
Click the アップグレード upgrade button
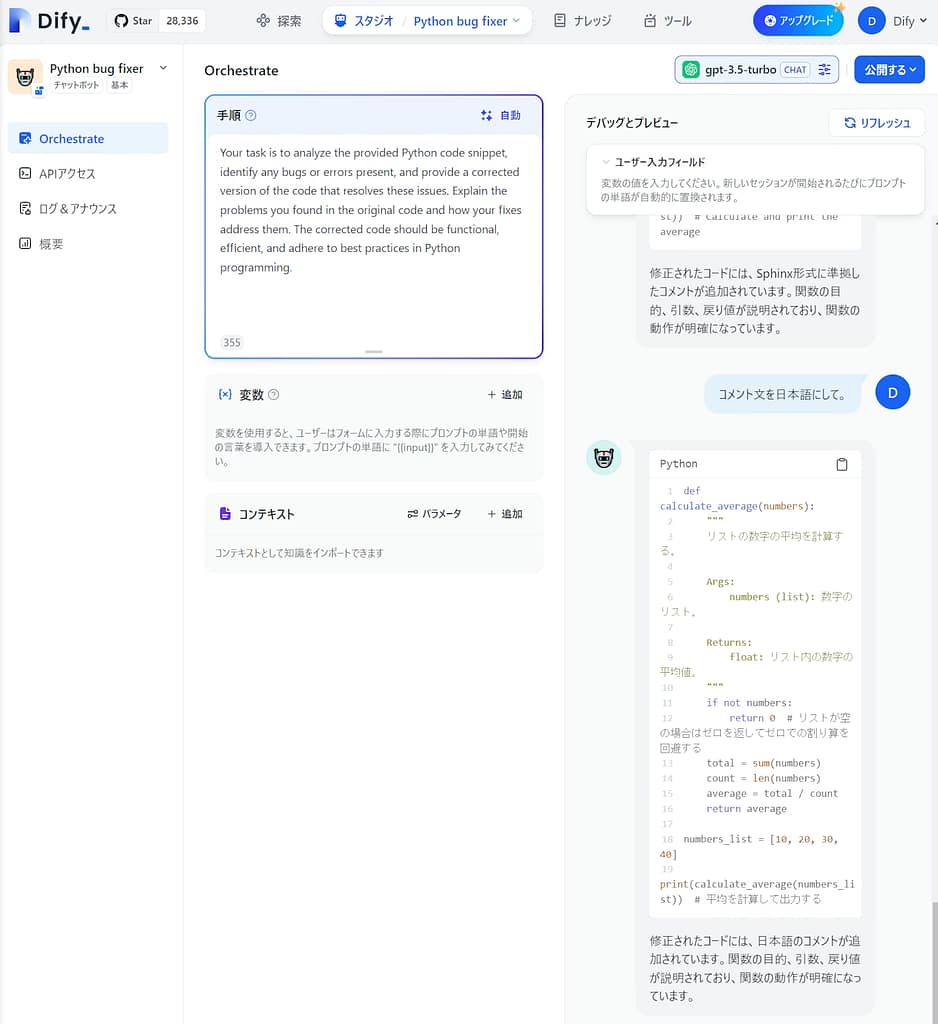click(x=798, y=21)
